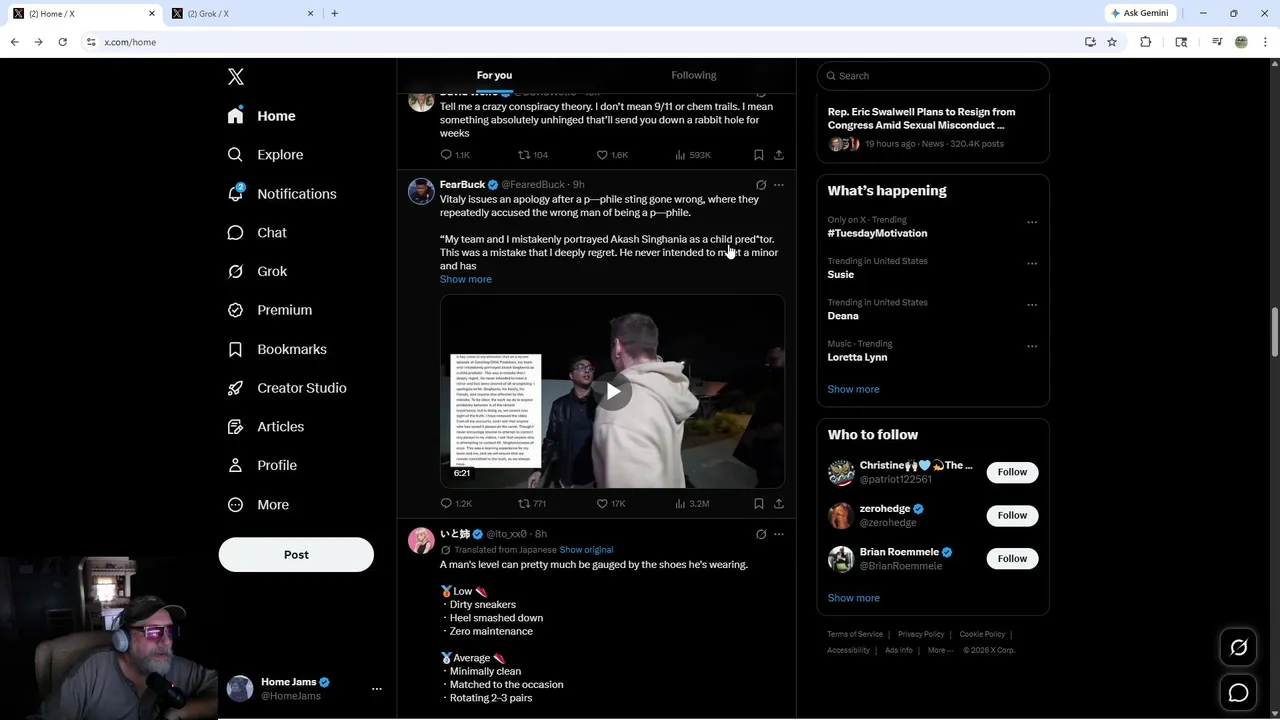Click the Articles sidebar icon
Image resolution: width=1280 pixels, height=720 pixels.
tap(235, 427)
